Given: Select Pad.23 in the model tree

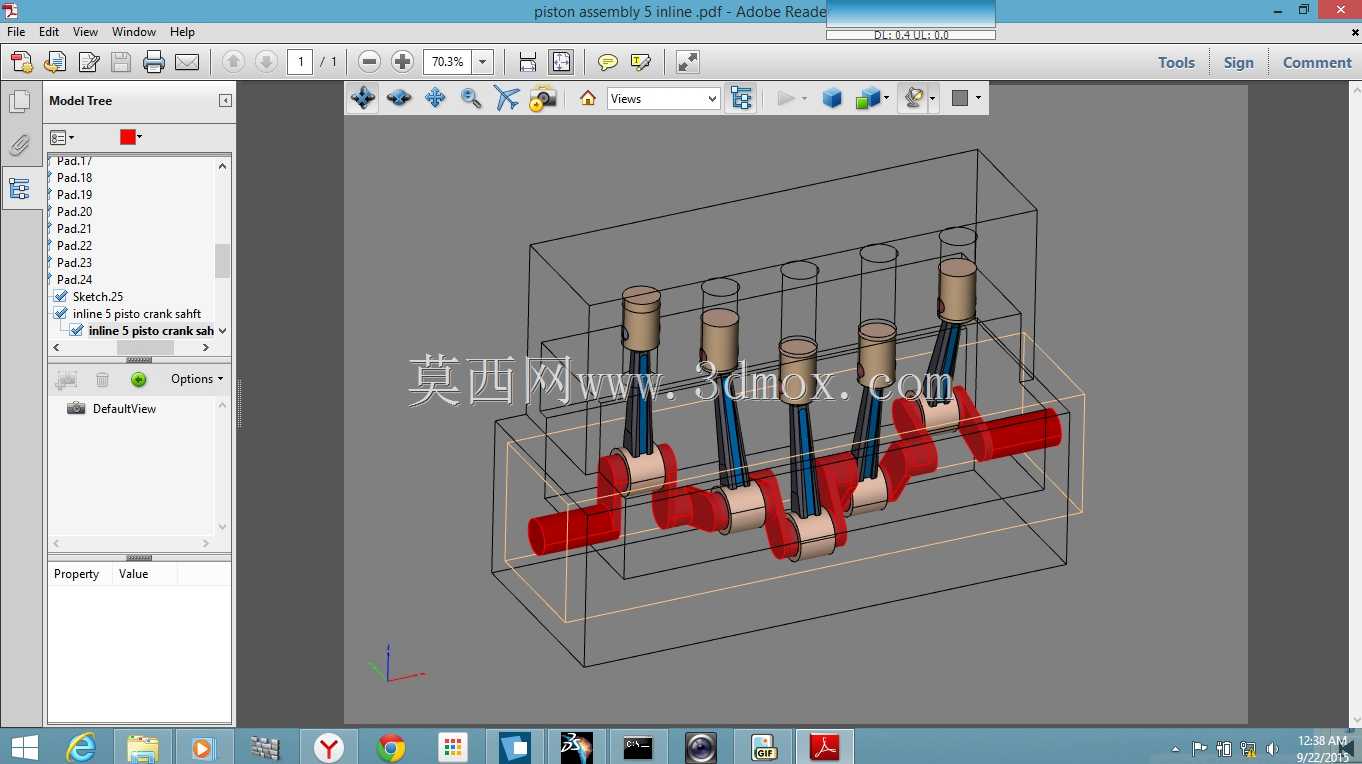Looking at the screenshot, I should coord(74,263).
